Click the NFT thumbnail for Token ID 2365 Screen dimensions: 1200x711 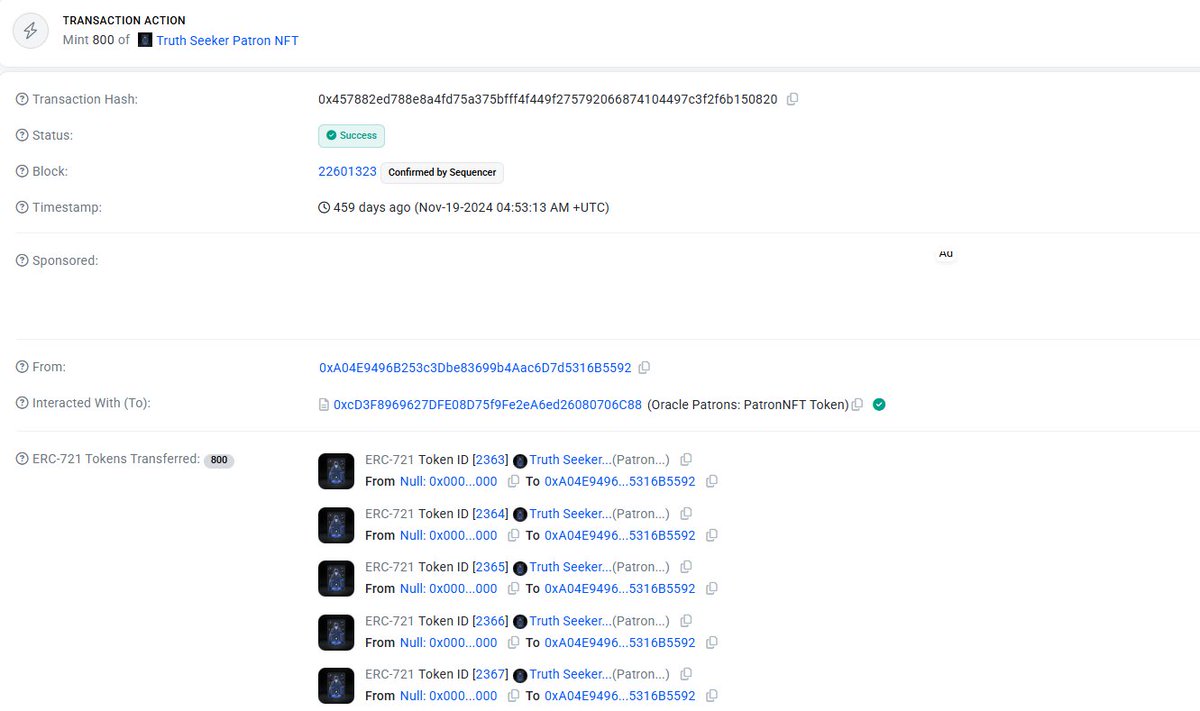pyautogui.click(x=336, y=578)
